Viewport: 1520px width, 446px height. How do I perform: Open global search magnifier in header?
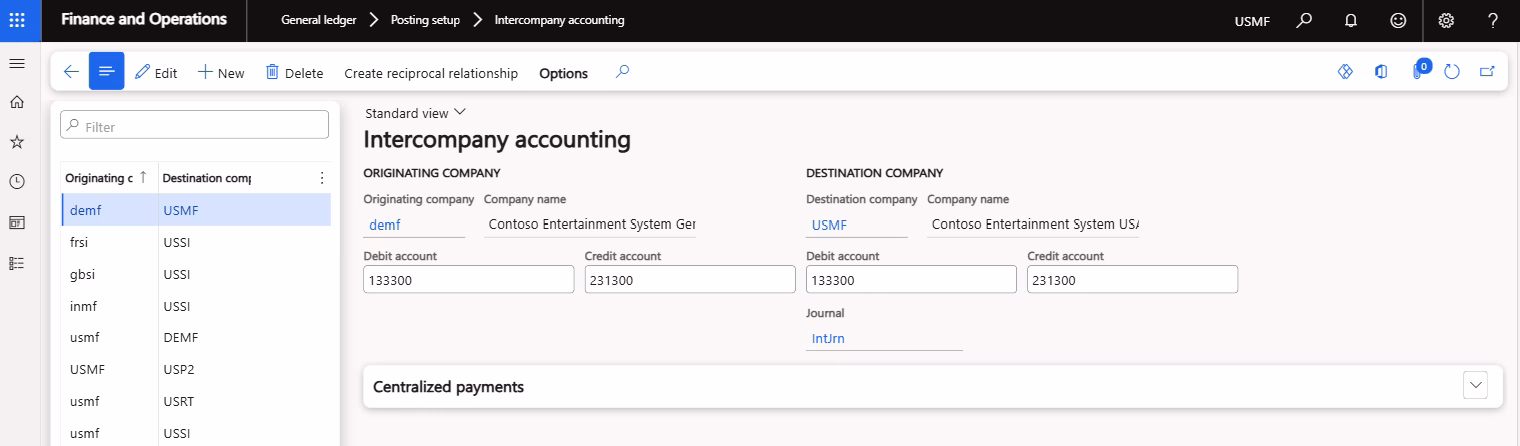[x=1303, y=20]
